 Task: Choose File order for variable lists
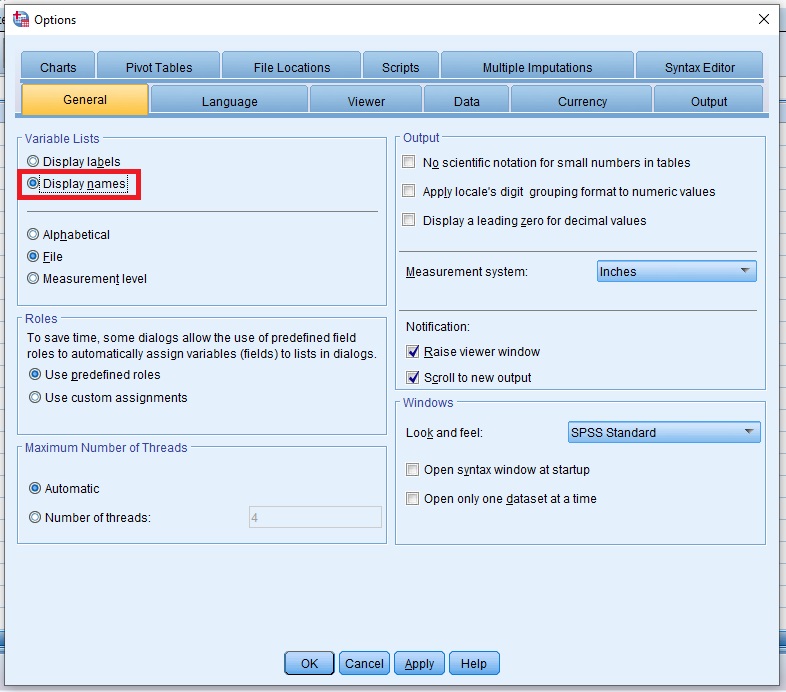(33, 256)
